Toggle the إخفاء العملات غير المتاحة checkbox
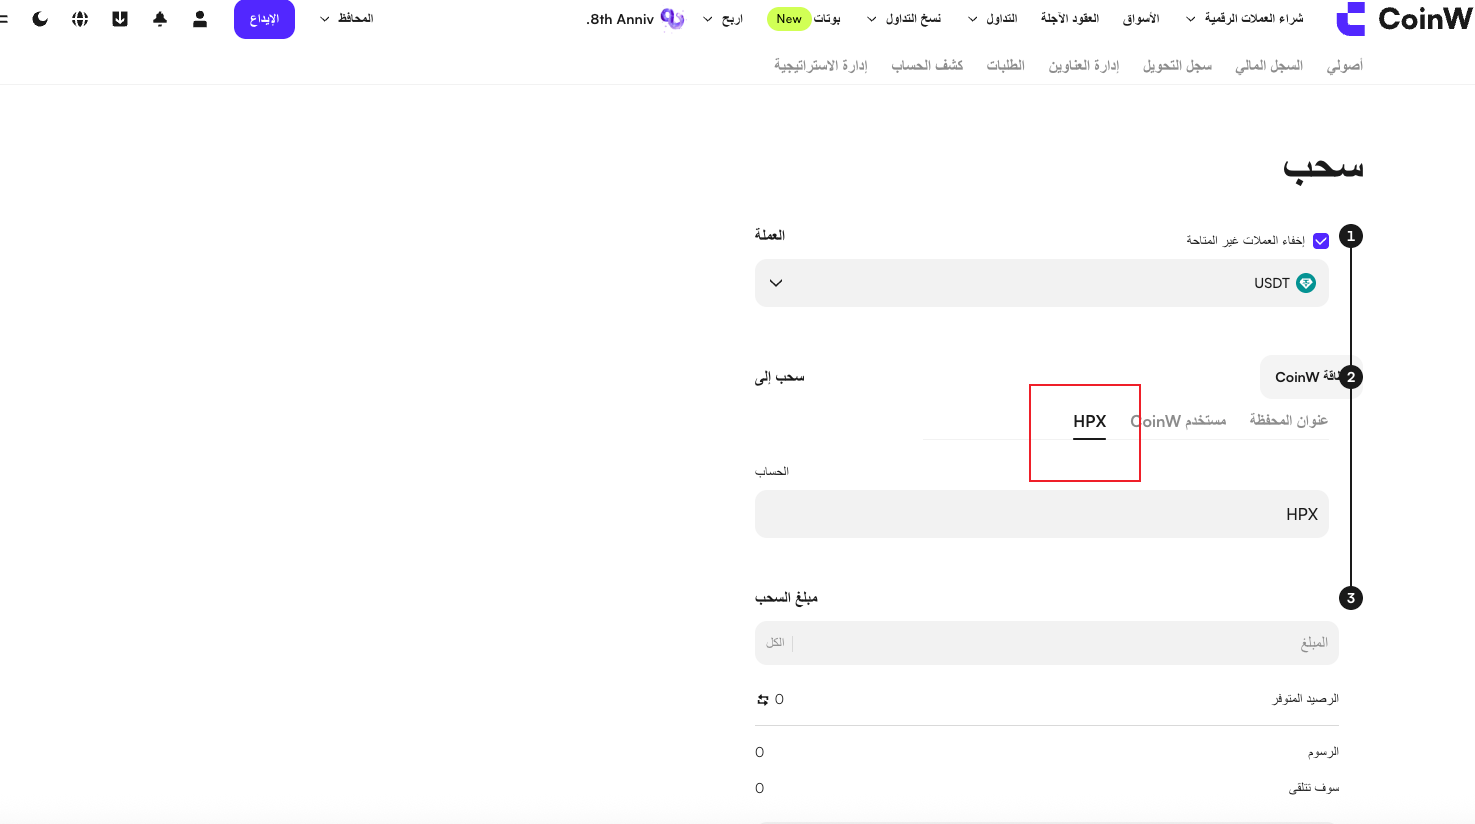 pyautogui.click(x=1321, y=241)
